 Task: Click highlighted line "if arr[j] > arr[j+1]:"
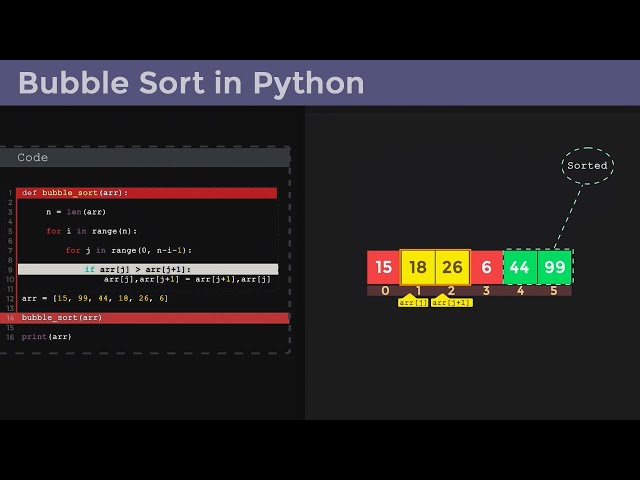point(148,269)
